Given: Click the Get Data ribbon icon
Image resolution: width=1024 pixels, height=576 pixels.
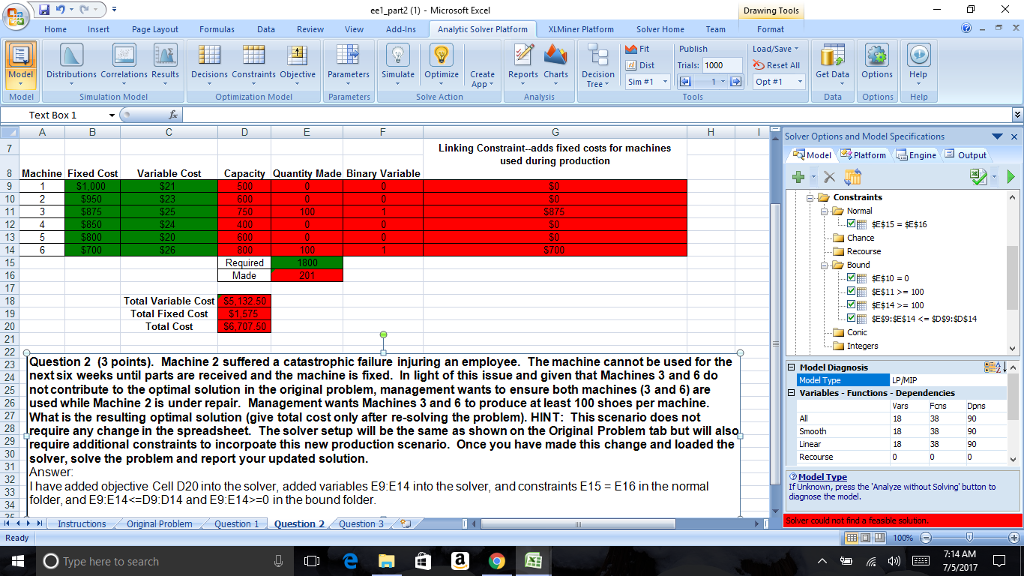Looking at the screenshot, I should point(832,62).
